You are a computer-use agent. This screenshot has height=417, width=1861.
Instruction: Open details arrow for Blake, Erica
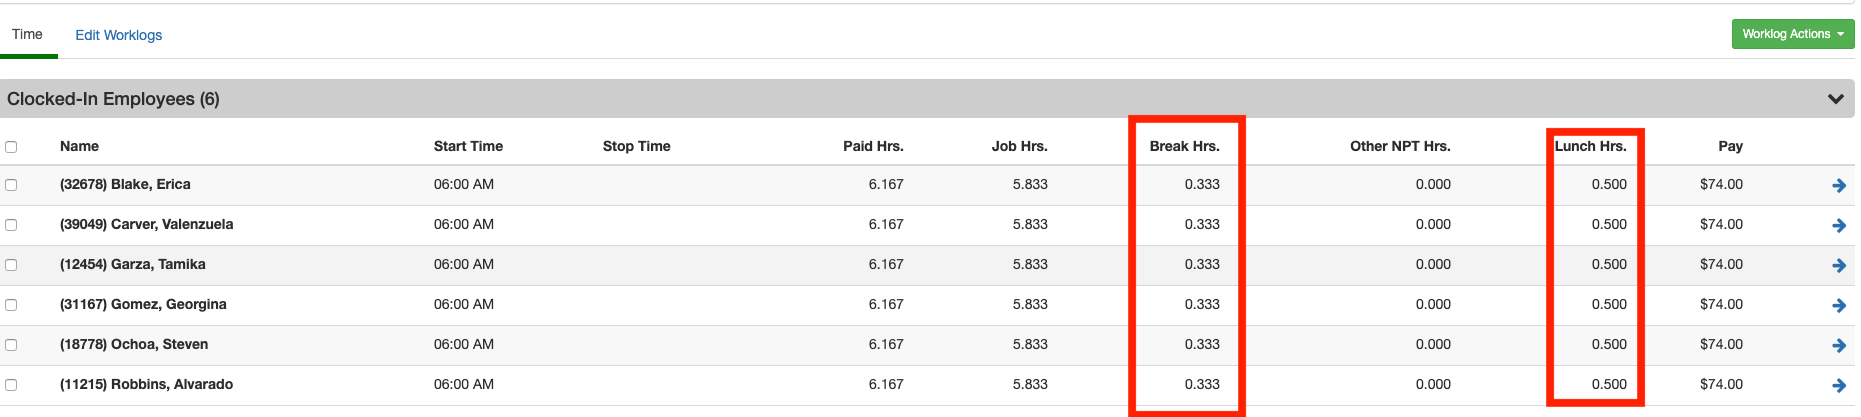pyautogui.click(x=1838, y=185)
